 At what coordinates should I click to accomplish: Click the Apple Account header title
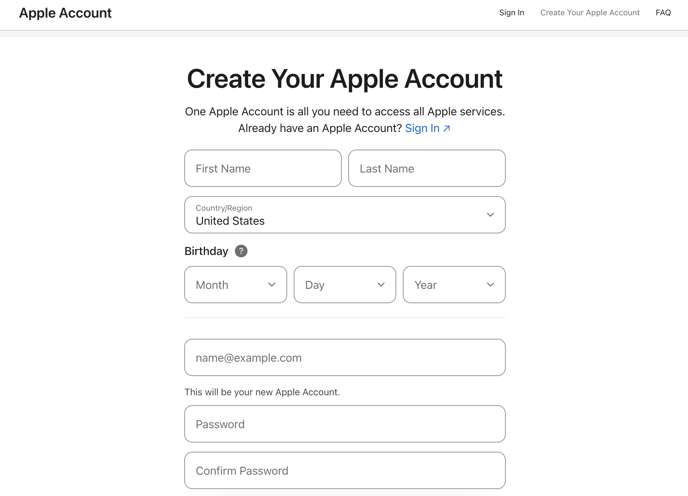[x=65, y=13]
